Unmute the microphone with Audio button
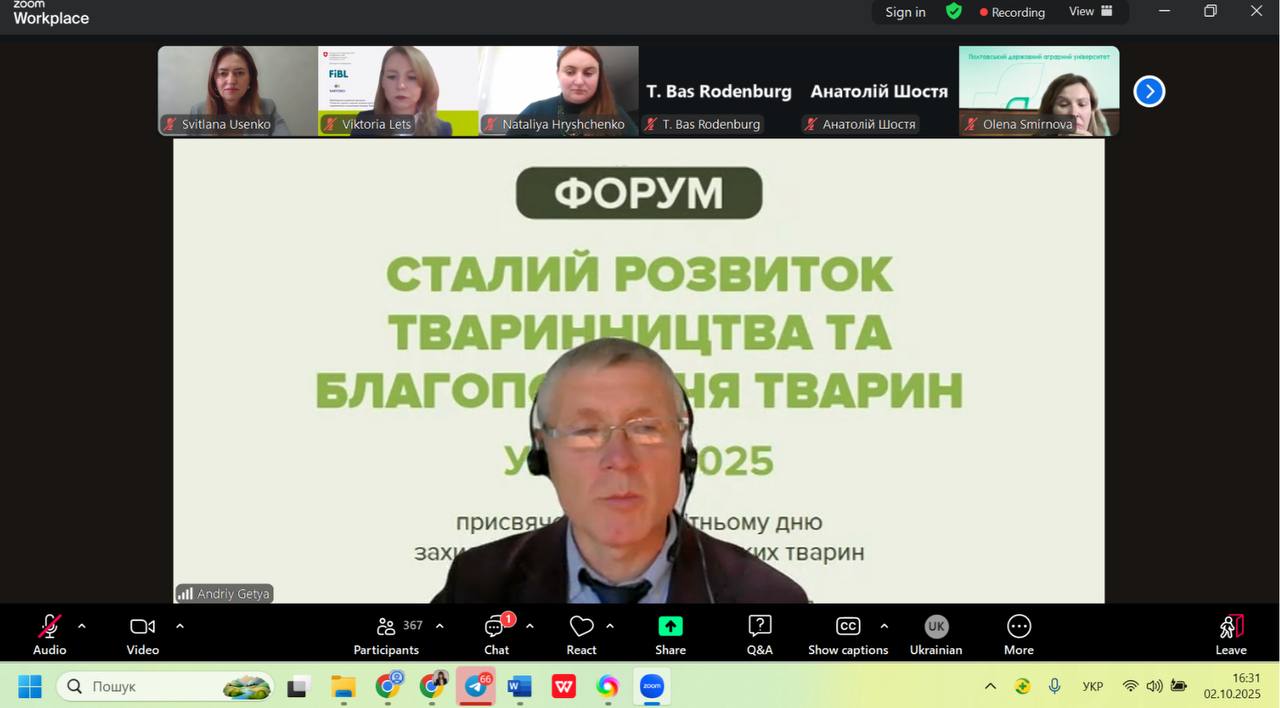 pyautogui.click(x=49, y=635)
